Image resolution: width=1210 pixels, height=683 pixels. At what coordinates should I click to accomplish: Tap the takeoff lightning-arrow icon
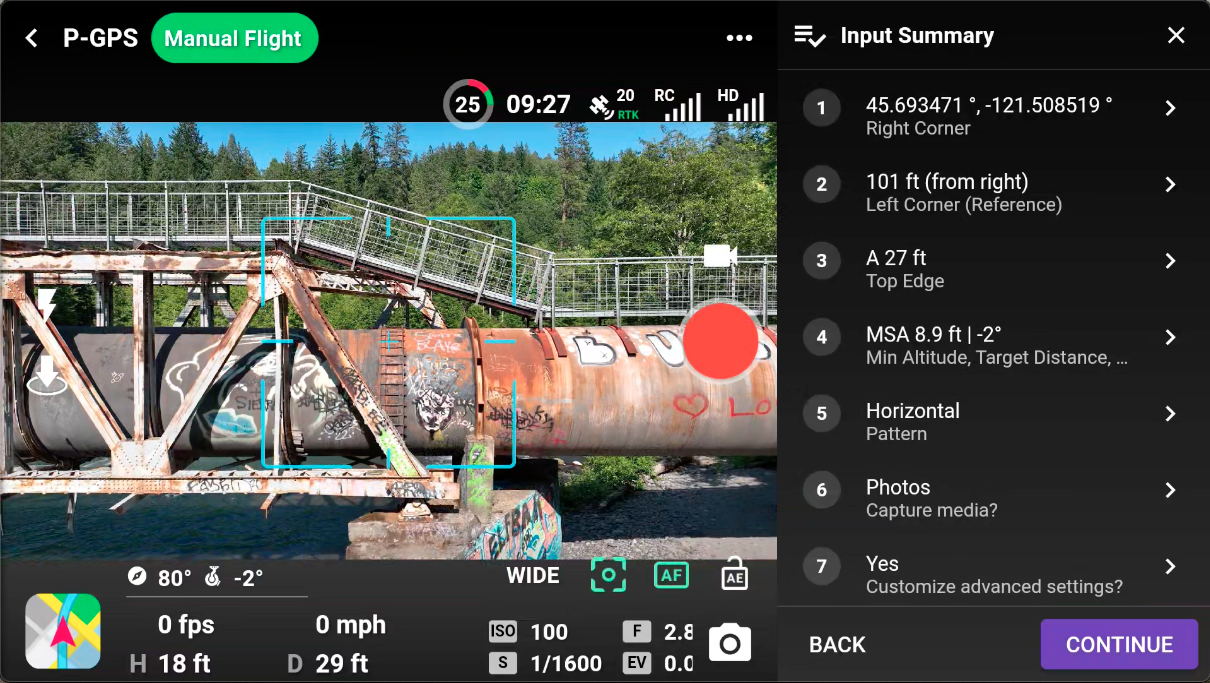[x=46, y=305]
